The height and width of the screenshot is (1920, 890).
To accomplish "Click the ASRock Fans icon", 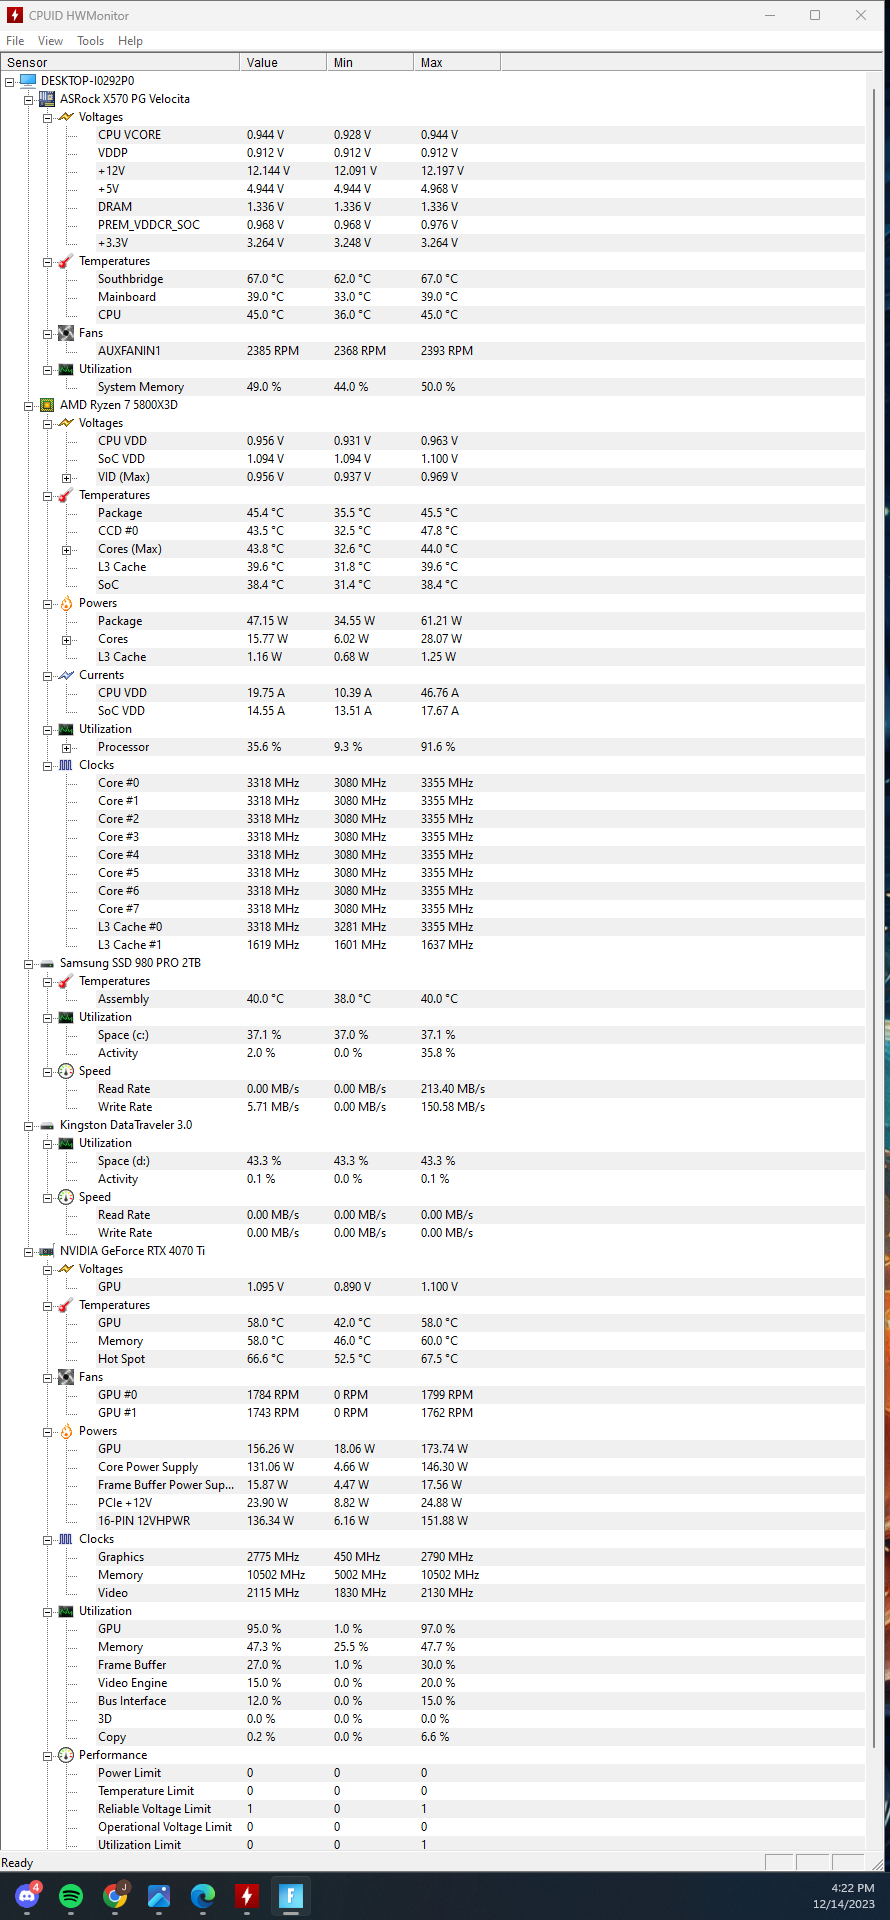I will pos(66,333).
